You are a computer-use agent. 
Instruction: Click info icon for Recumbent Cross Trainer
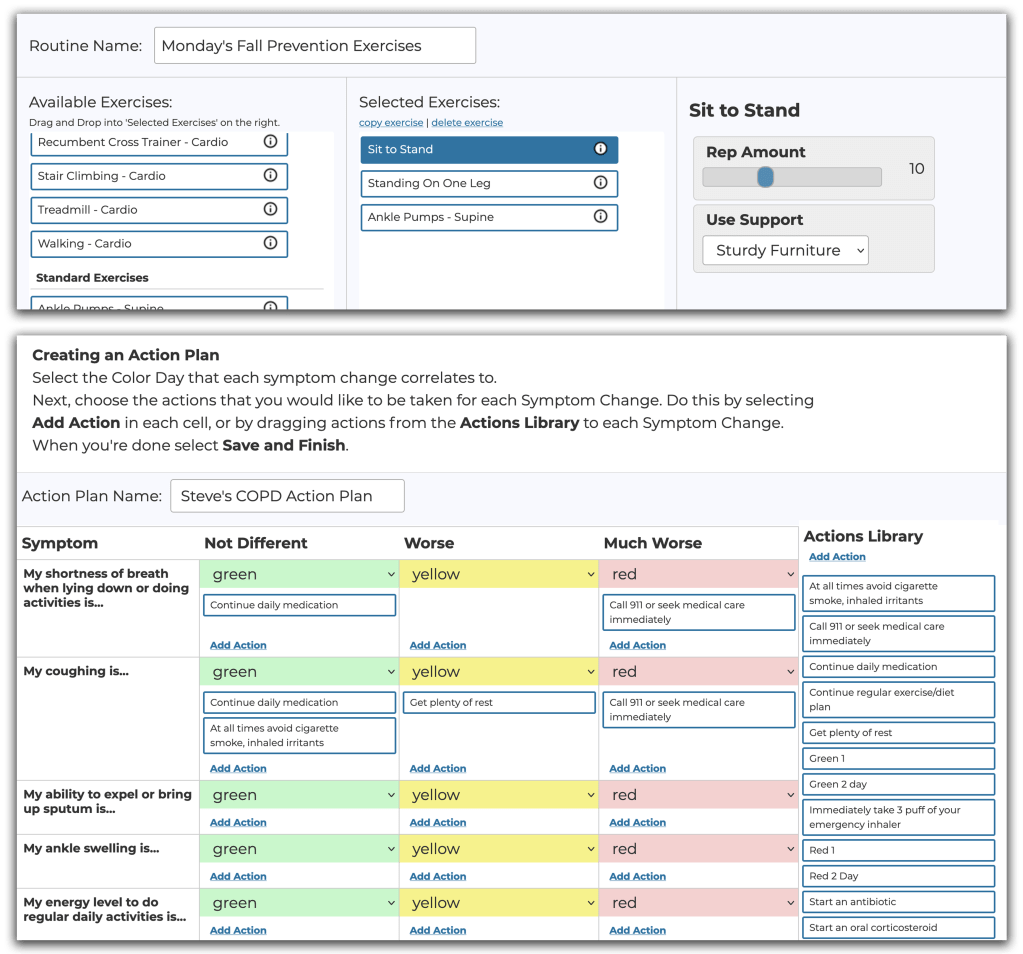pos(270,142)
